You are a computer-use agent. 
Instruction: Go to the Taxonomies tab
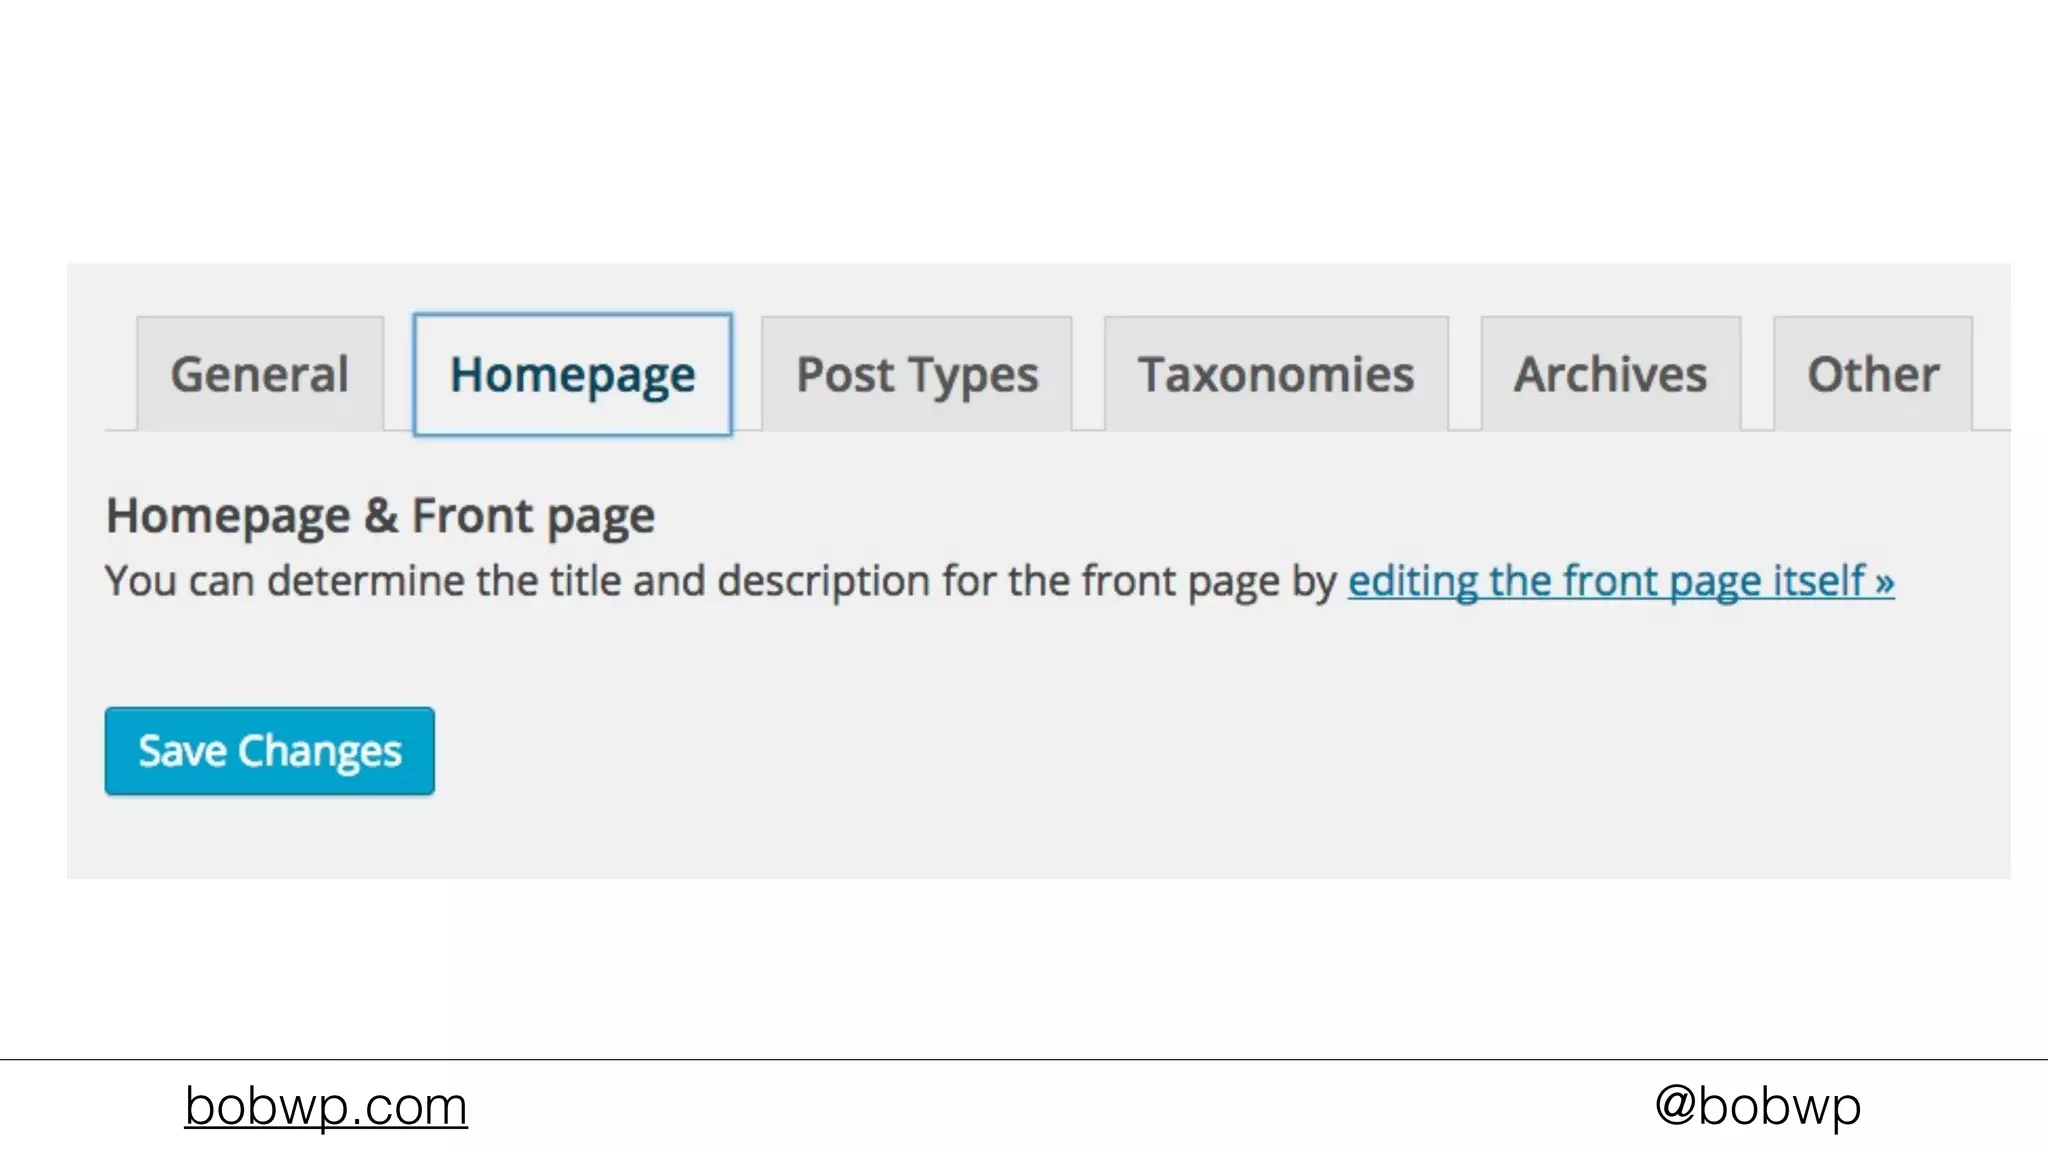click(x=1276, y=375)
